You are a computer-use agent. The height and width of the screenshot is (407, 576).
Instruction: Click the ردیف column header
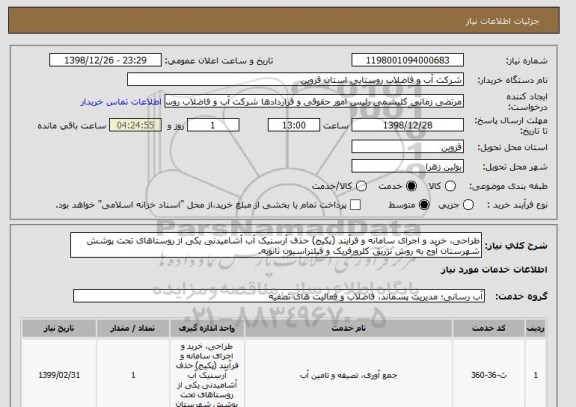(x=535, y=328)
